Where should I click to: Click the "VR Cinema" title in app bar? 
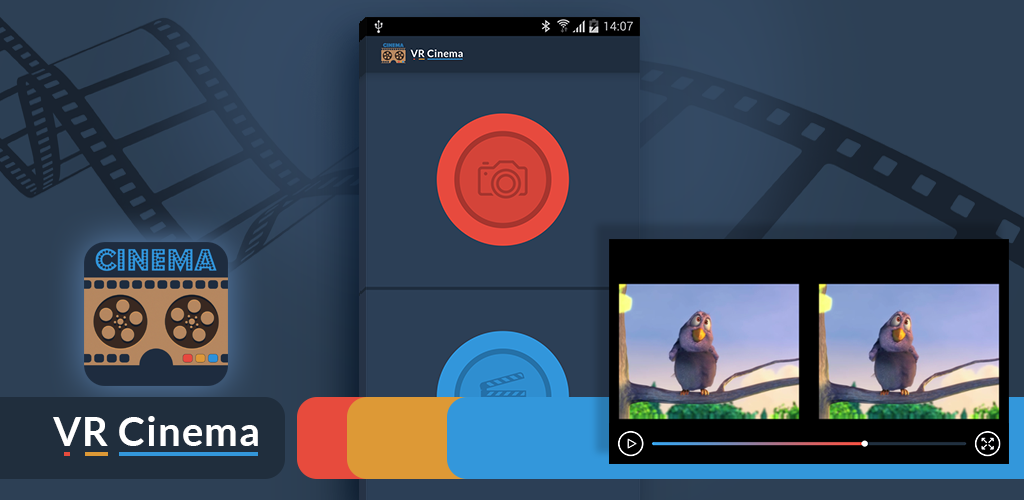(437, 54)
